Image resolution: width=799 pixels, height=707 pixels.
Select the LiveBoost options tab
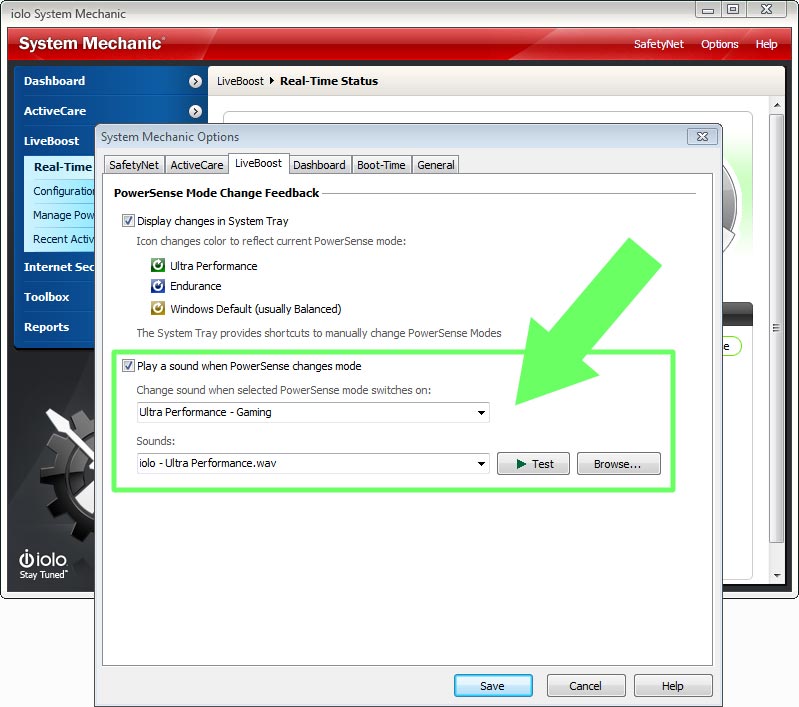pos(258,163)
